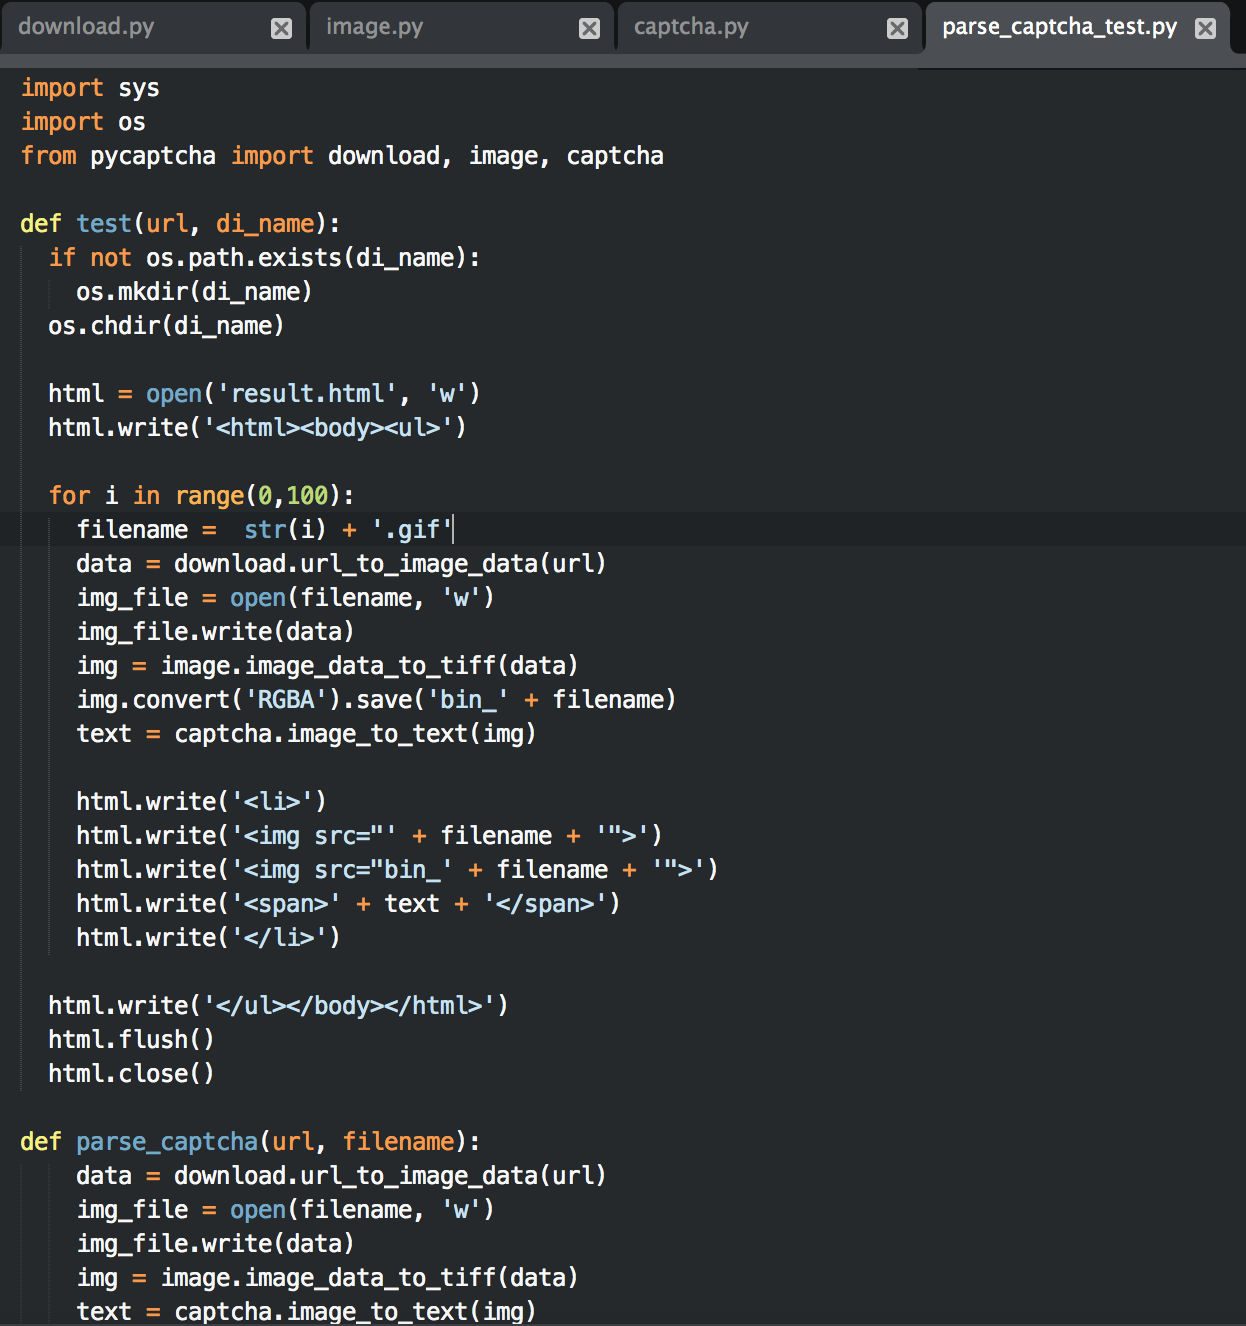Place cursor on the os.mkdir(di_name) line
The image size is (1246, 1326).
pos(194,292)
